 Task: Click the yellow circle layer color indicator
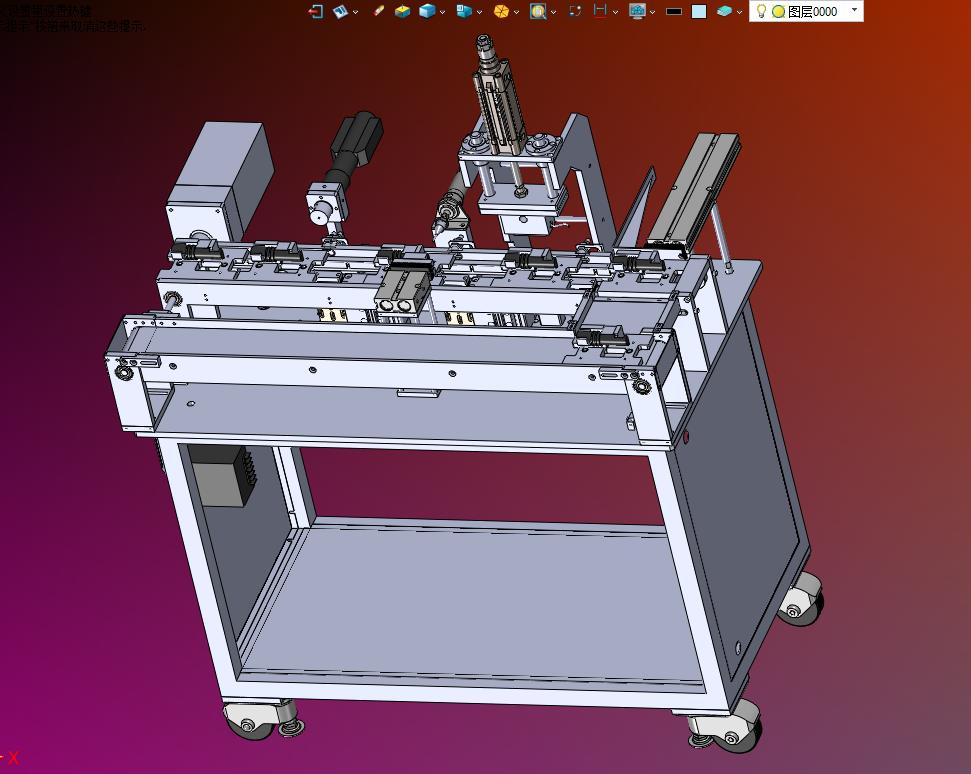click(778, 11)
